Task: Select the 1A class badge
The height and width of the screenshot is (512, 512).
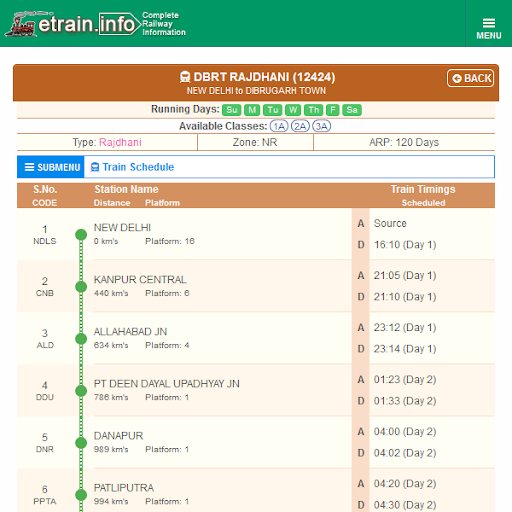Action: point(279,126)
